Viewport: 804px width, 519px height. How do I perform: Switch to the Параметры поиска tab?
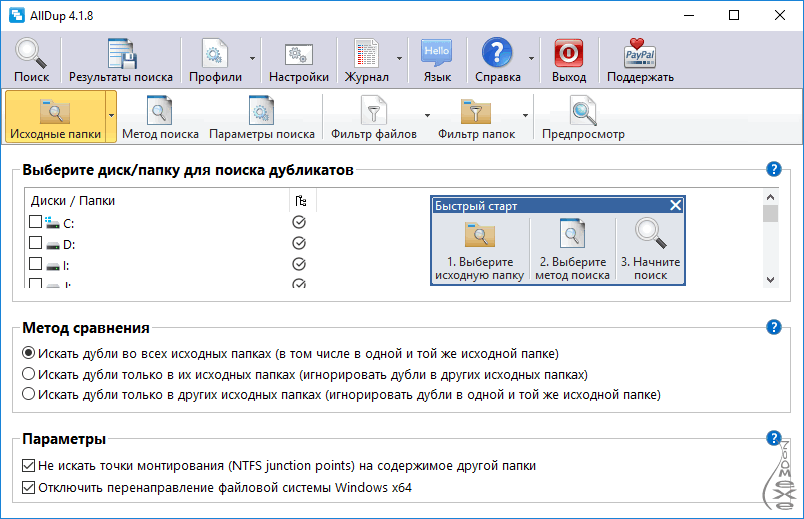pyautogui.click(x=261, y=117)
